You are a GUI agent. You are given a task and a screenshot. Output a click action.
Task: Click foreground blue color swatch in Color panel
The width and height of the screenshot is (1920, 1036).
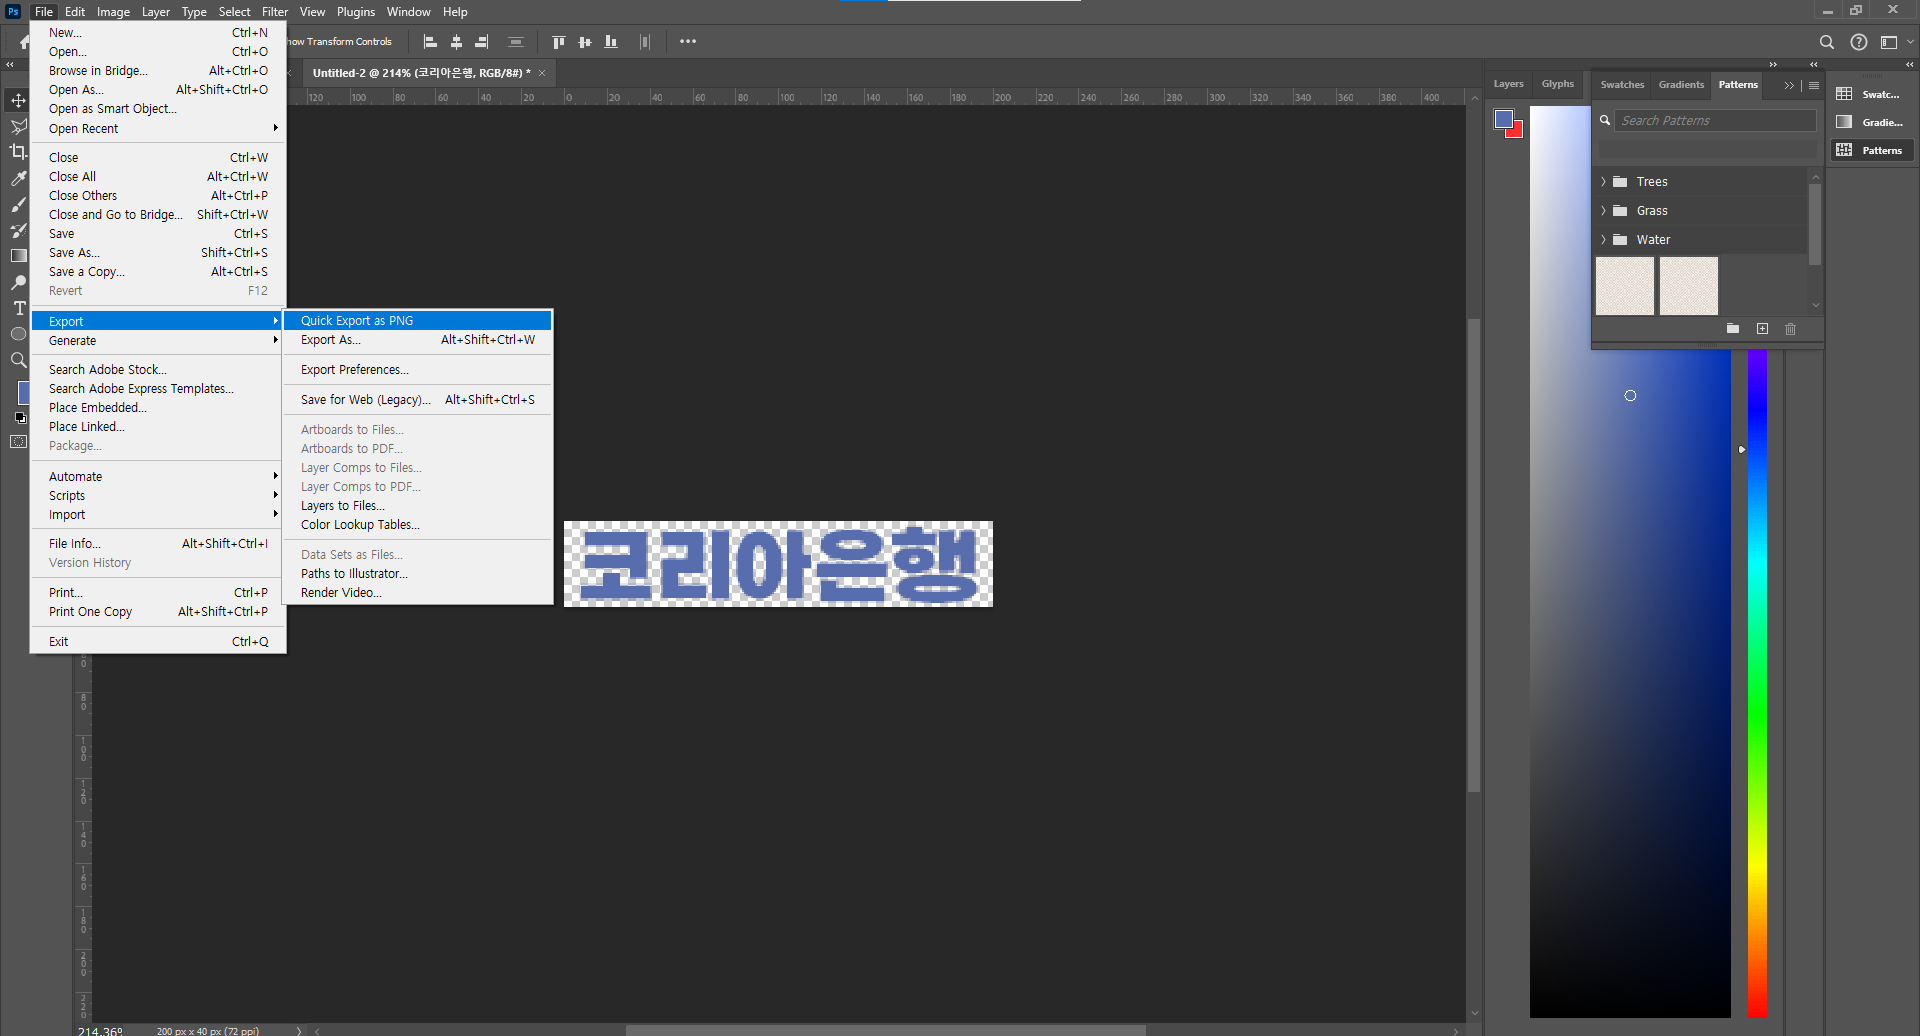pos(1503,119)
